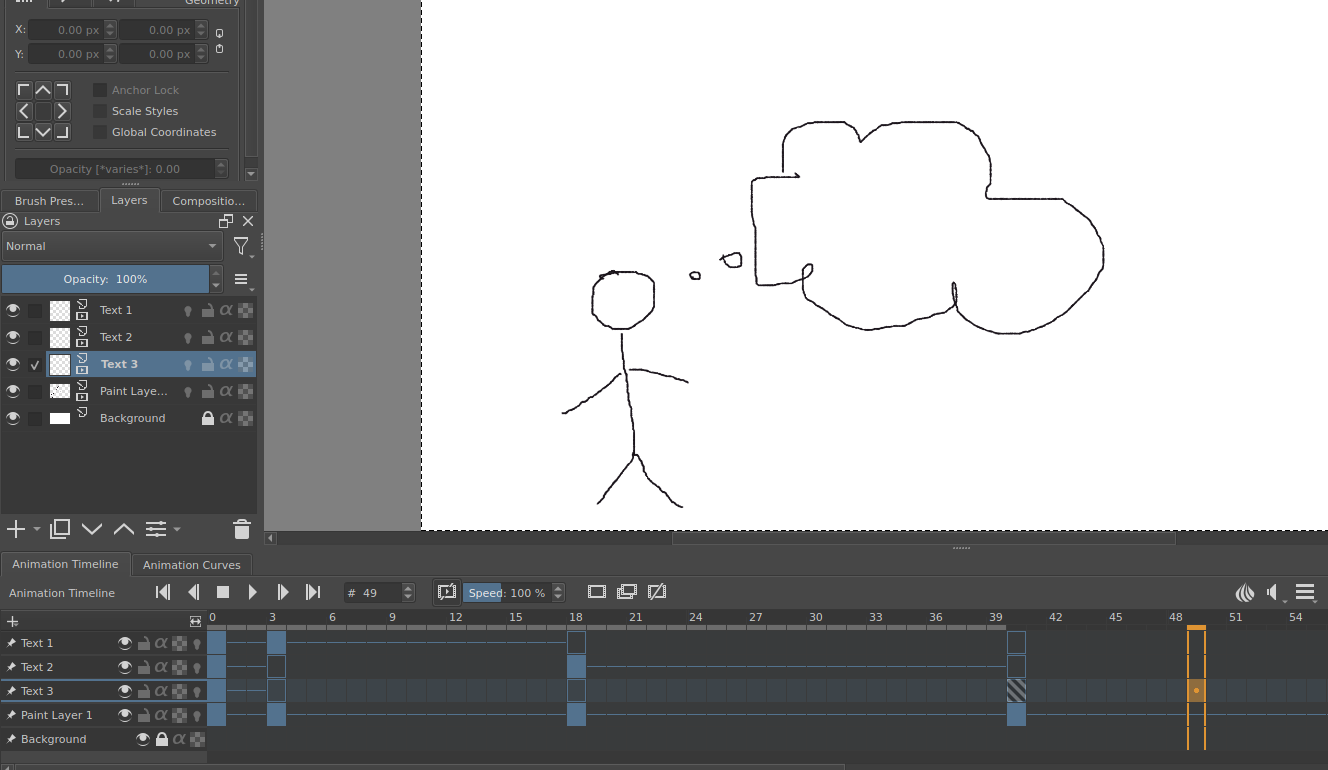The width and height of the screenshot is (1328, 770).
Task: Open the layer filter dropdown
Action: [x=242, y=246]
